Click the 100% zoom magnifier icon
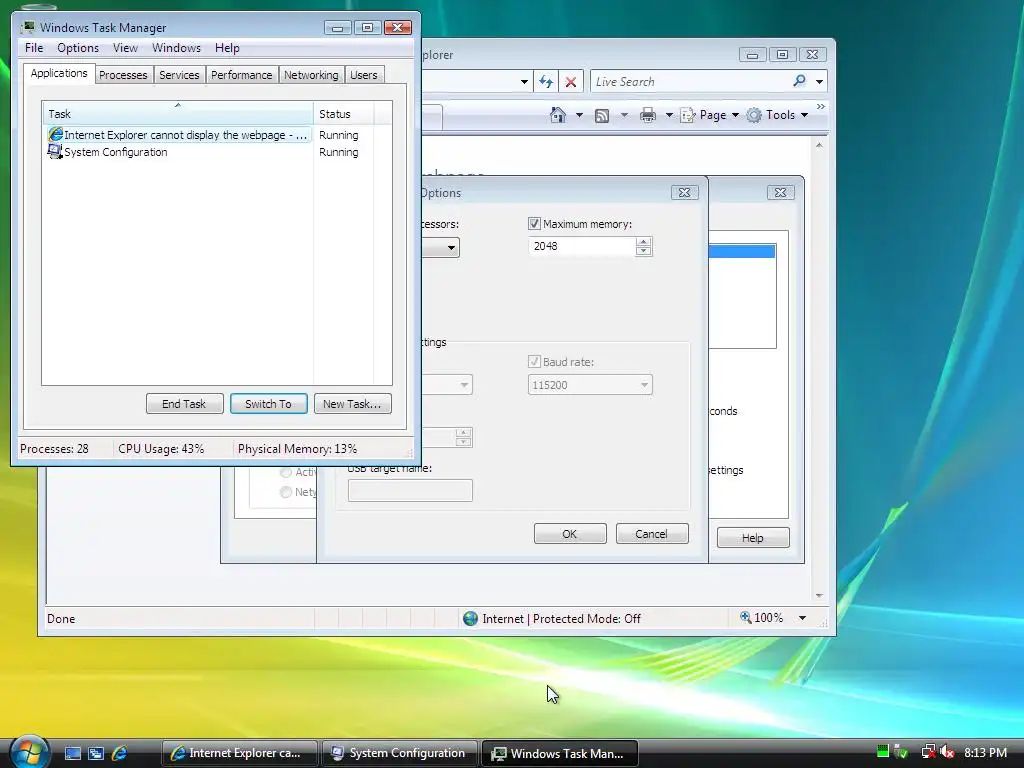 (x=745, y=617)
